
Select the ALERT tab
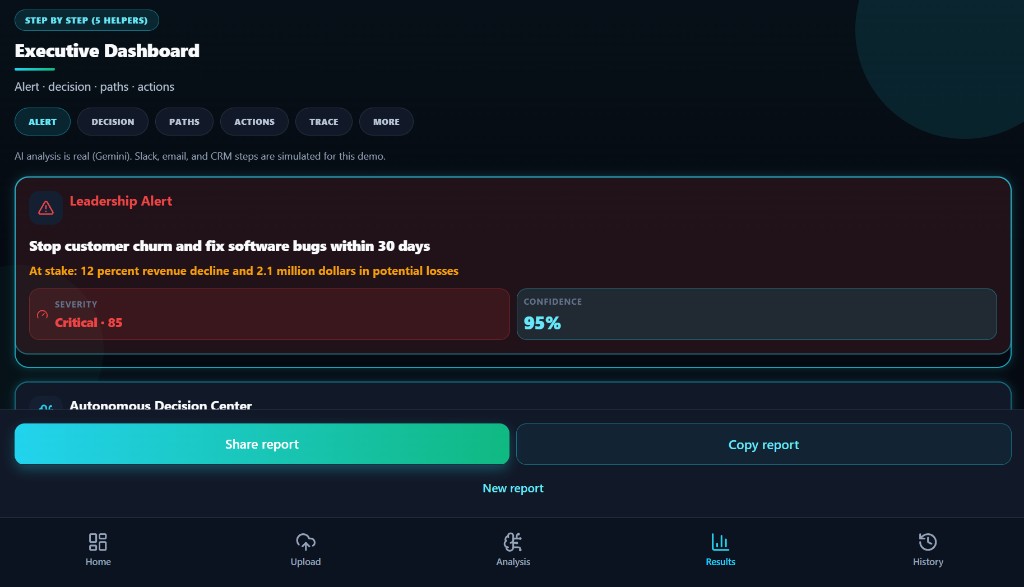click(x=42, y=122)
